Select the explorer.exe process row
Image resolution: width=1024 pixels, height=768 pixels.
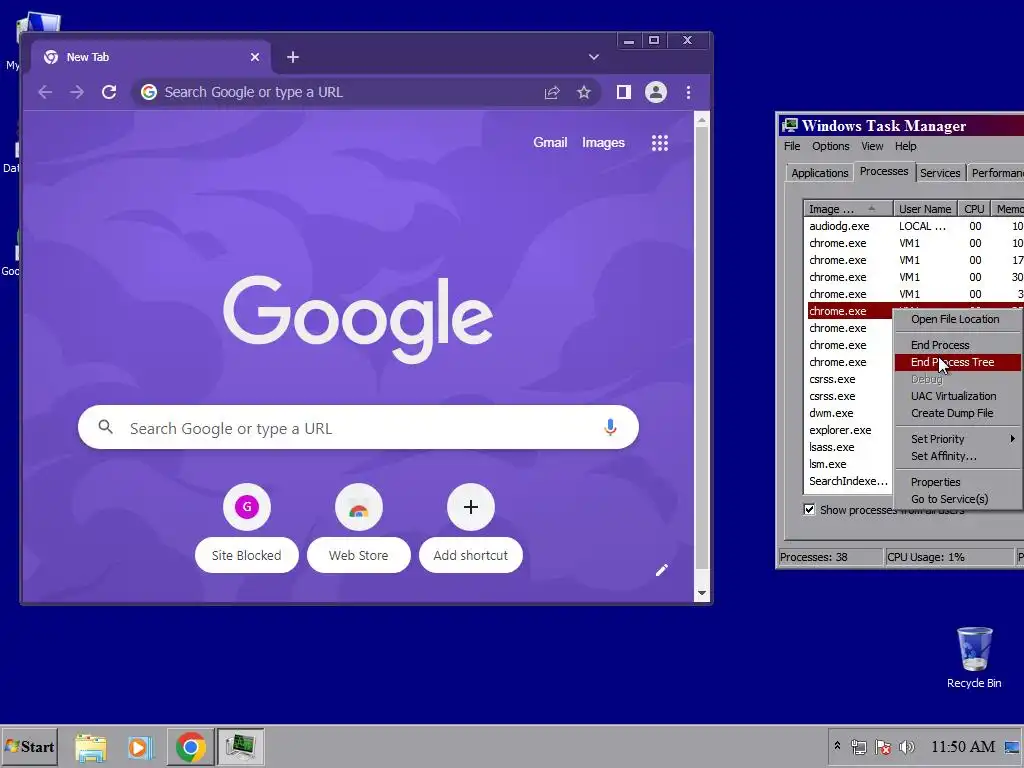[x=849, y=430]
